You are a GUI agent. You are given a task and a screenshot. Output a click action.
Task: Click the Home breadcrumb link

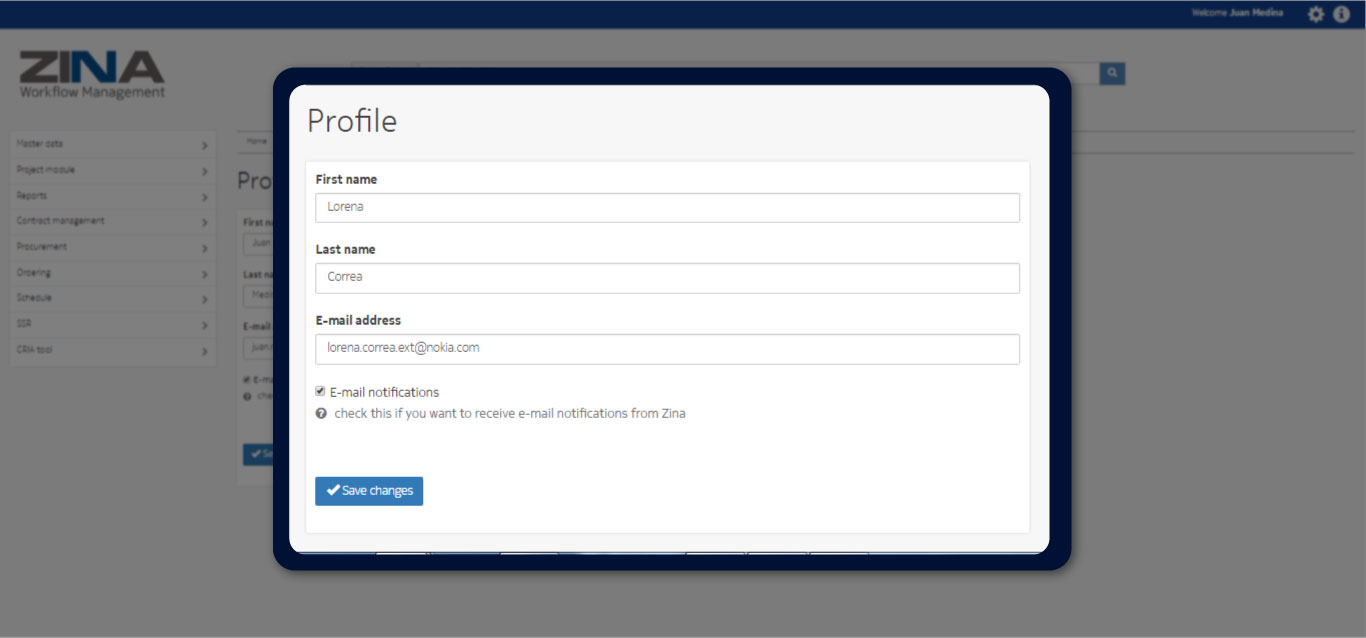(257, 141)
